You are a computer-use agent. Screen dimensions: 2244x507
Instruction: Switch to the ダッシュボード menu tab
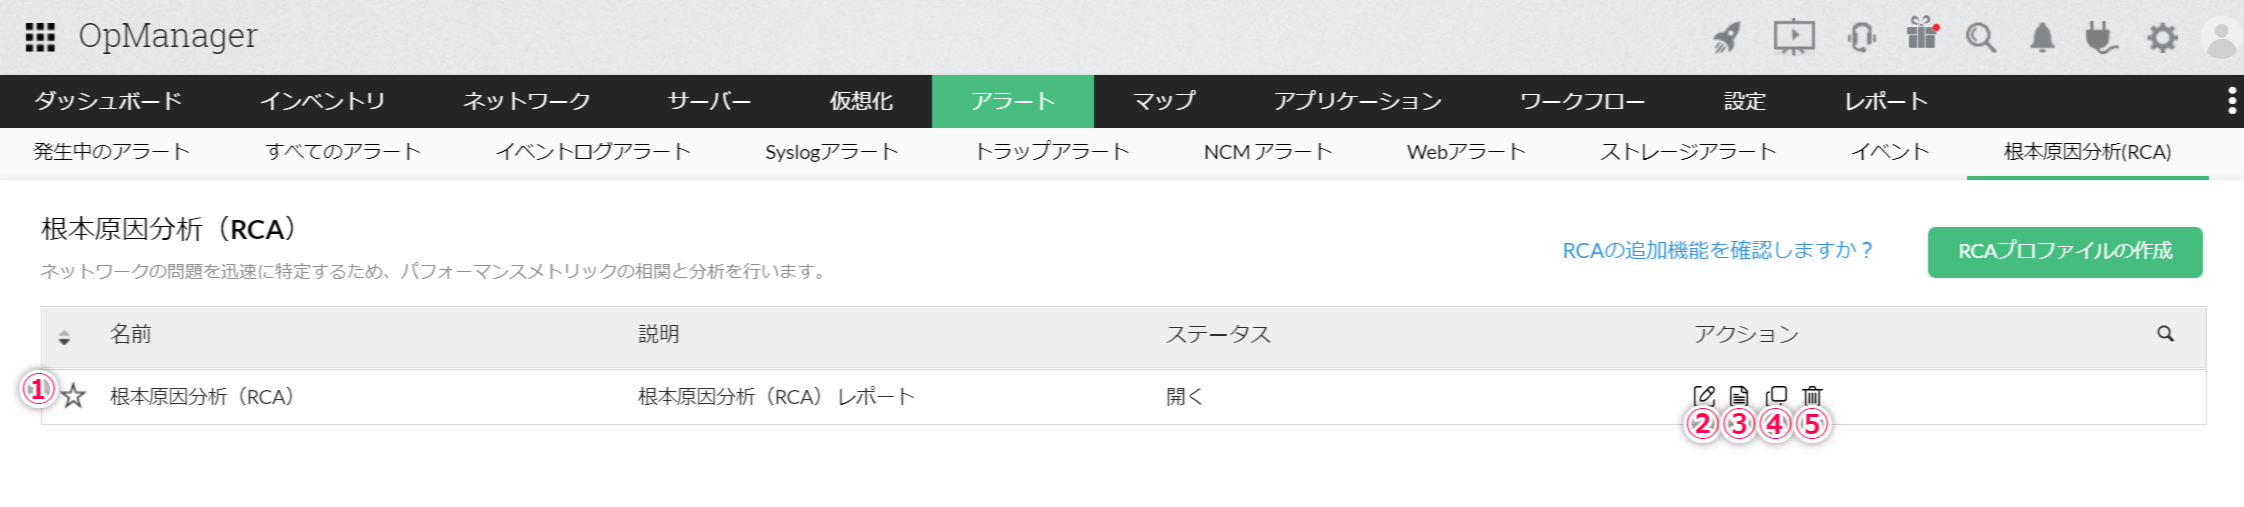(x=108, y=101)
